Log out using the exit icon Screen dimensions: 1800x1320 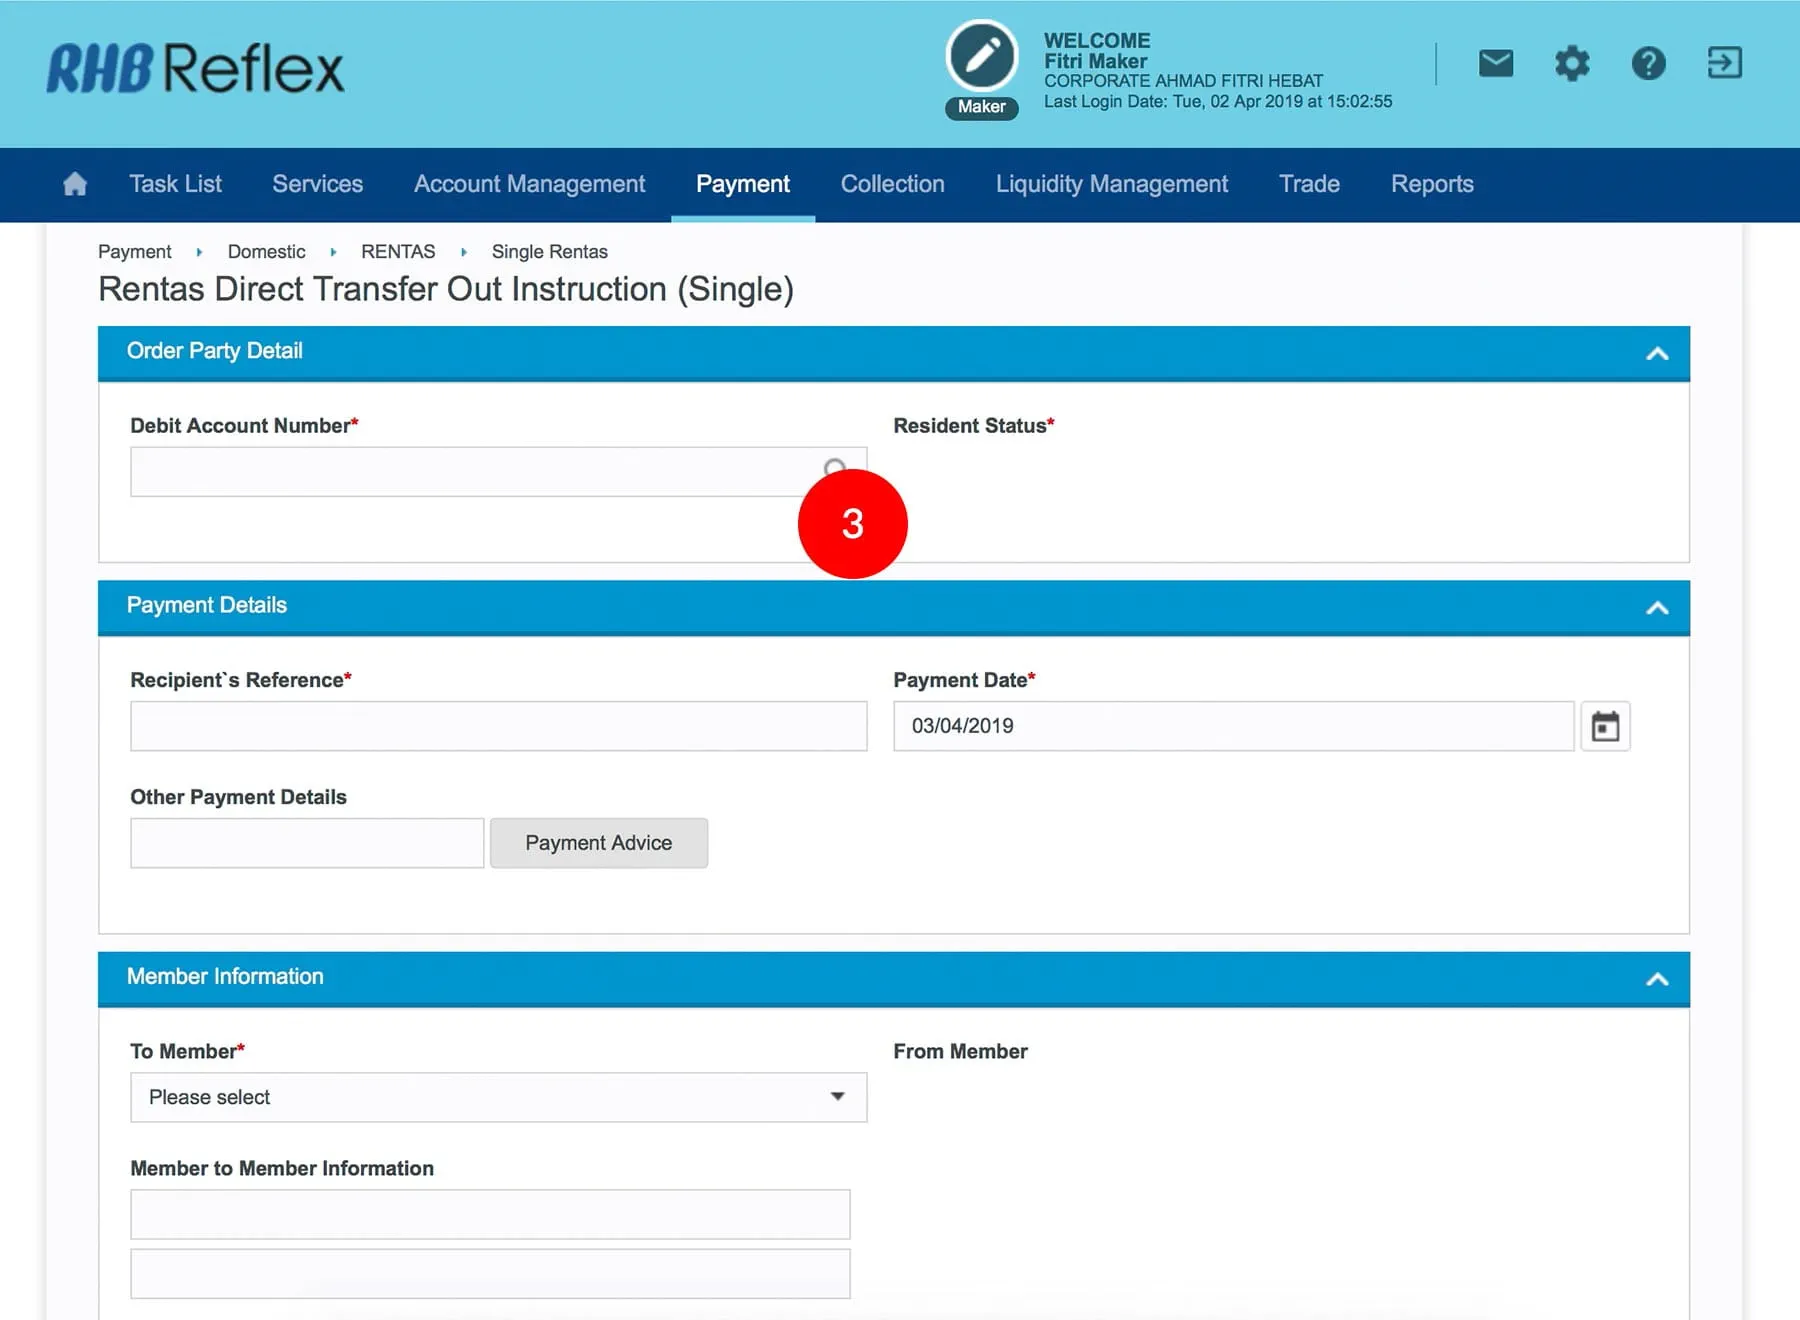click(1724, 63)
